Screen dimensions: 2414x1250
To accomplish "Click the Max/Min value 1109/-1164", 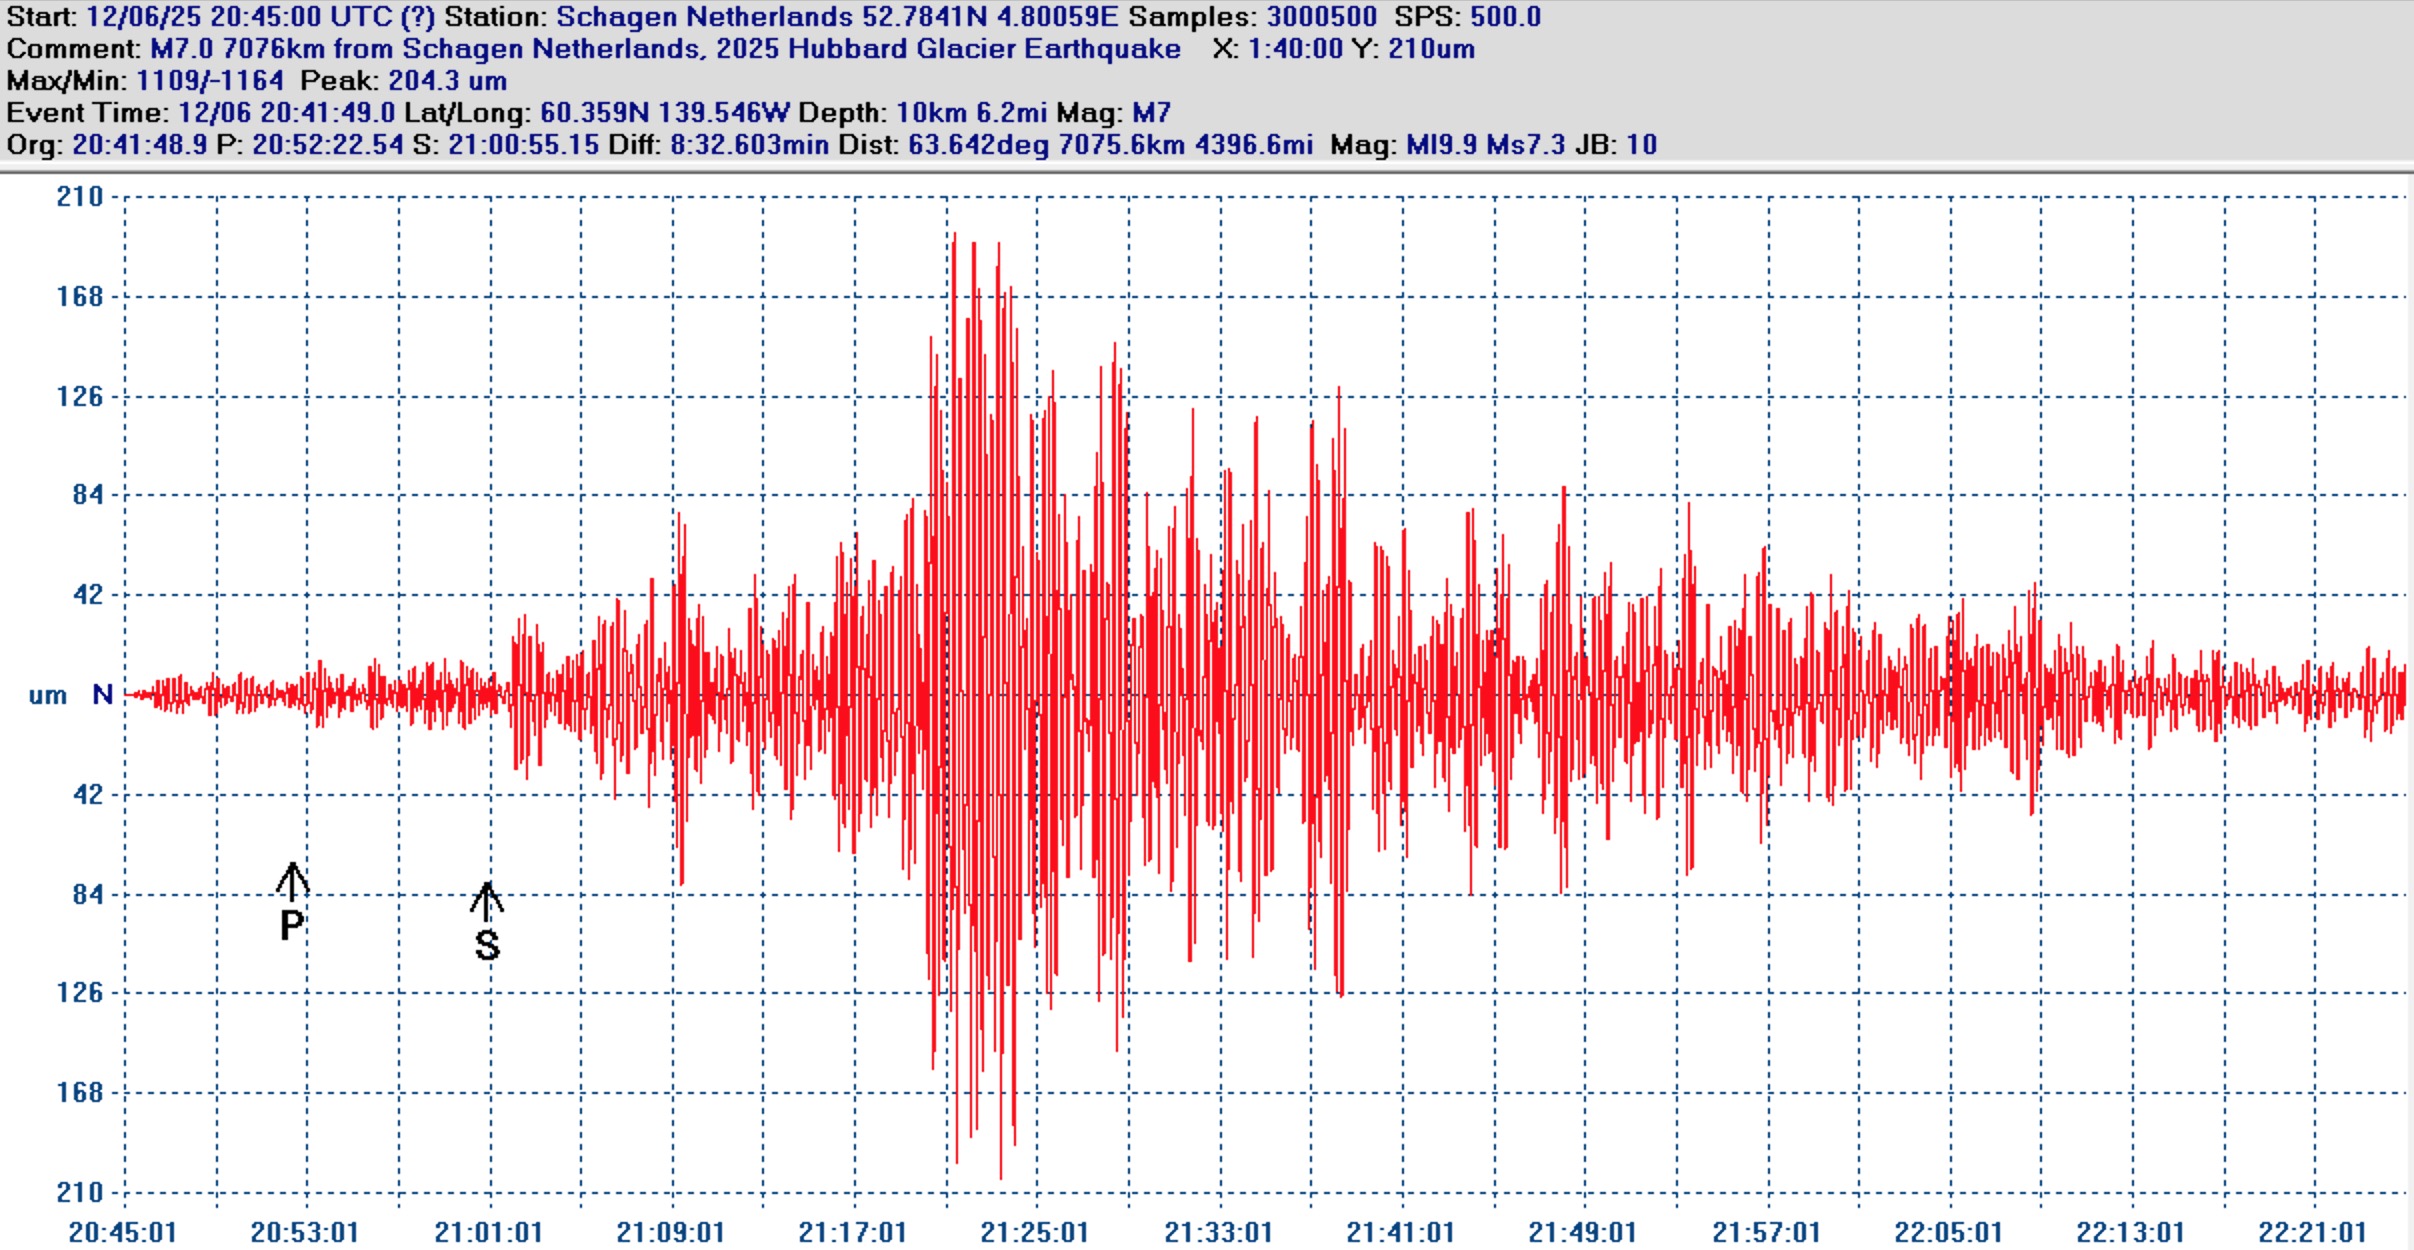I will pyautogui.click(x=210, y=81).
